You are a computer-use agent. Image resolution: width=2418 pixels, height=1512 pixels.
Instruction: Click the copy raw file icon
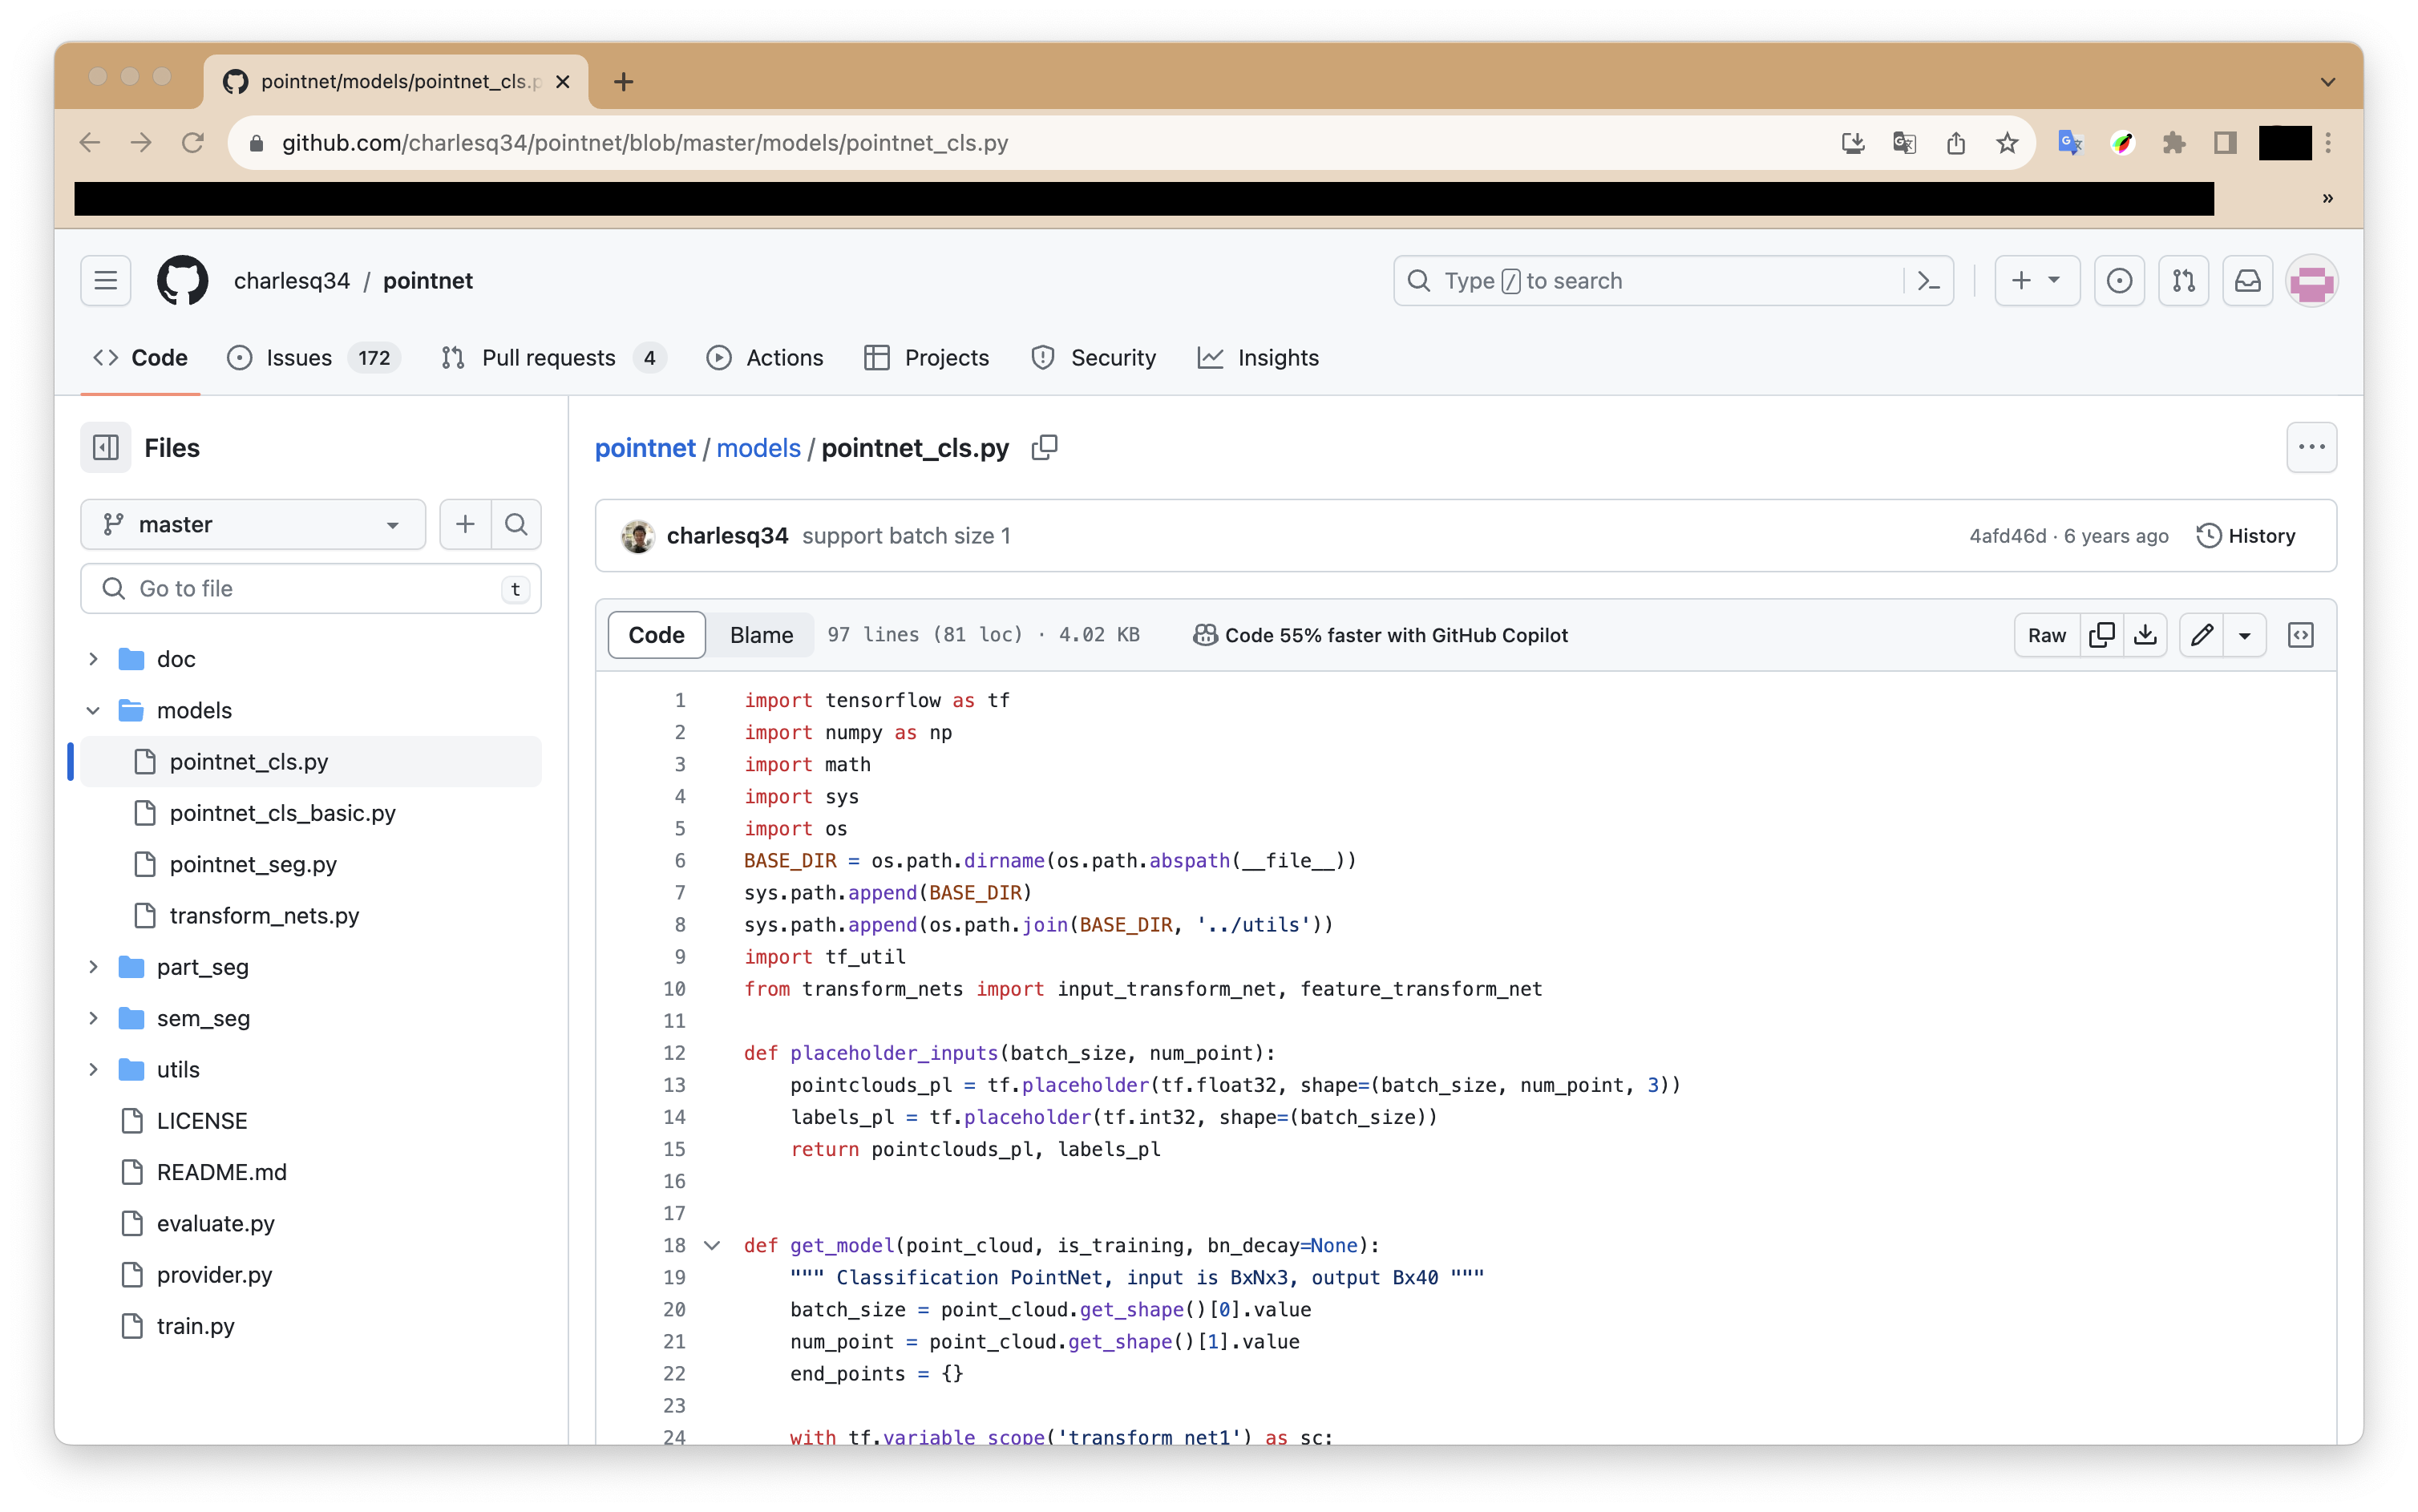[x=2101, y=635]
